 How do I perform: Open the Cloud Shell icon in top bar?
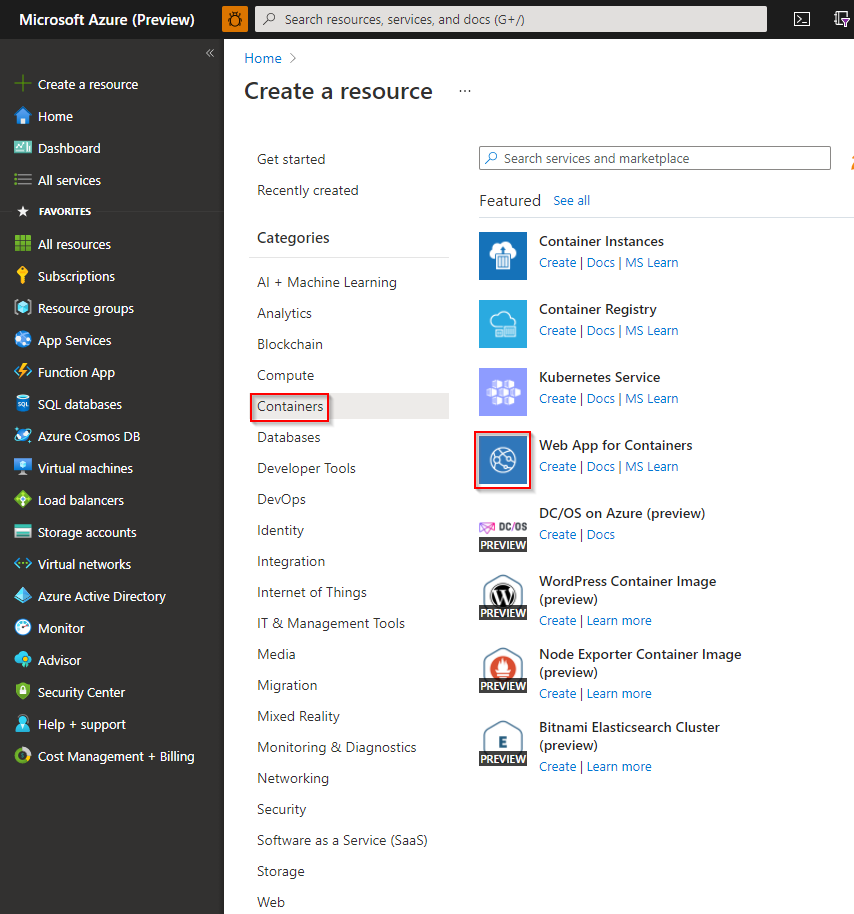click(801, 18)
